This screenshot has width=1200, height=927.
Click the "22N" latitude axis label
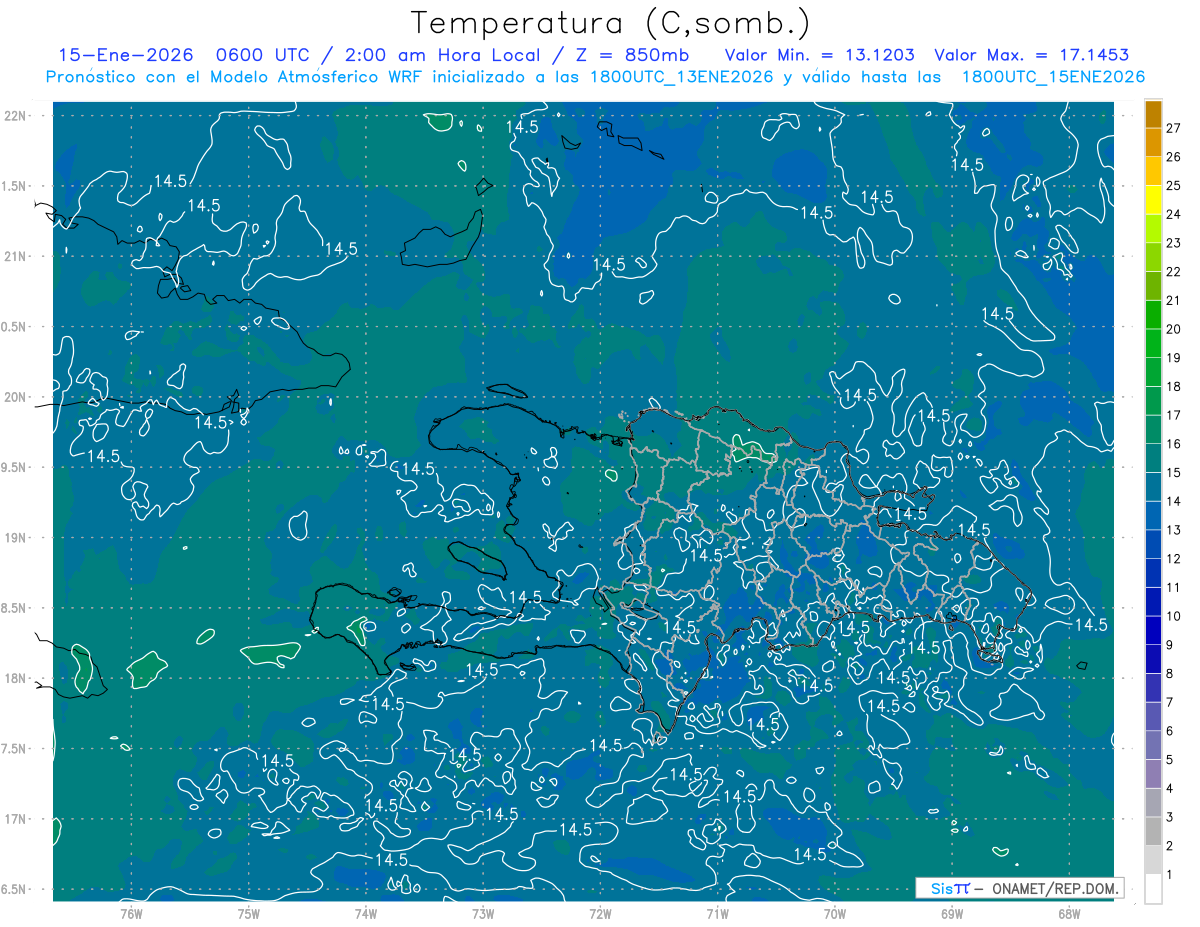tap(15, 116)
